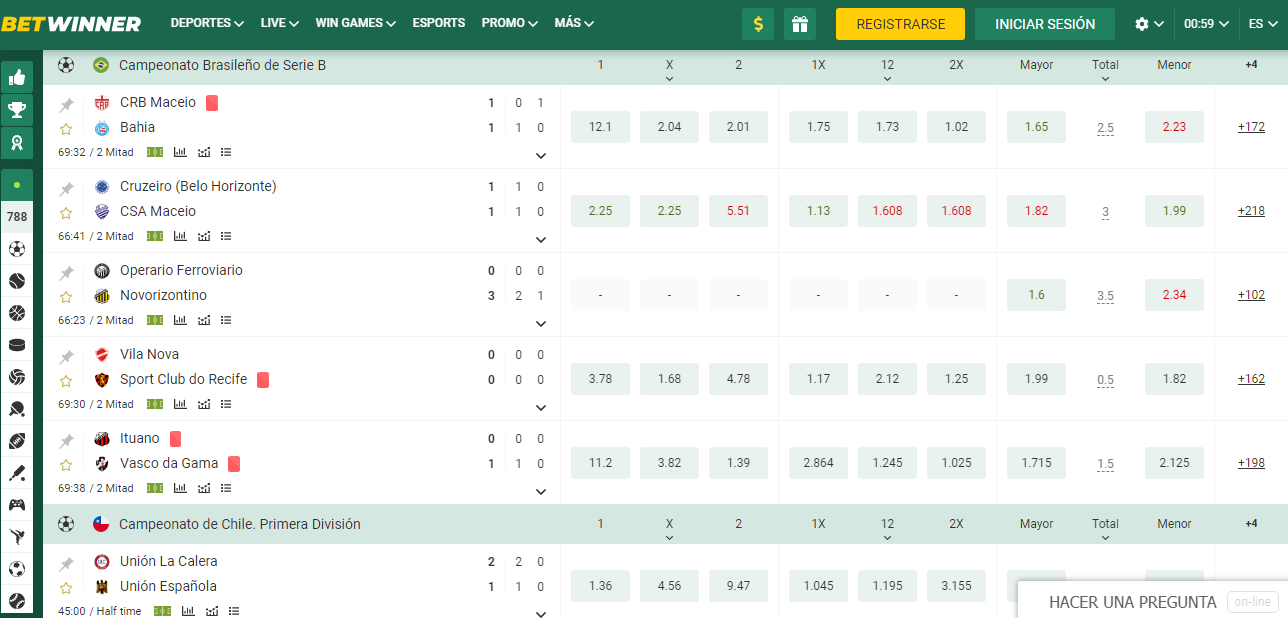Viewport: 1288px width, 618px height.
Task: Select the ice hockey puck sidebar icon
Action: coord(17,345)
